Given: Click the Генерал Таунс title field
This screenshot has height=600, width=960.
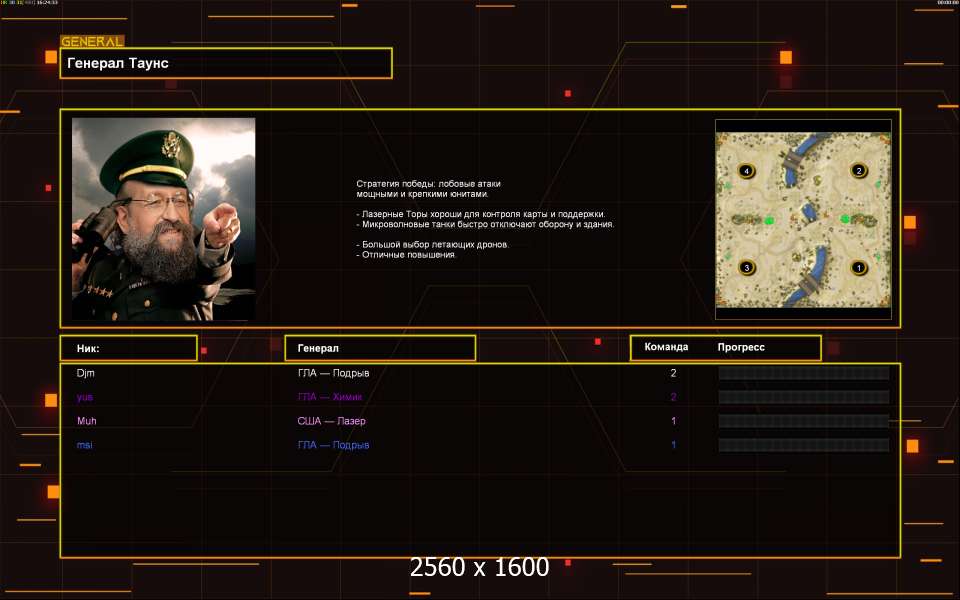Looking at the screenshot, I should coord(226,63).
